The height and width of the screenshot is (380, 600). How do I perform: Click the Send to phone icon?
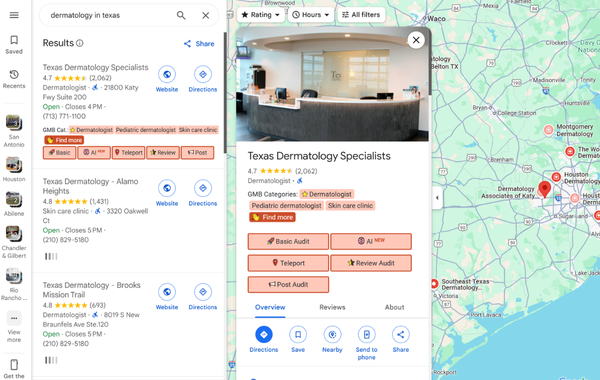[367, 334]
